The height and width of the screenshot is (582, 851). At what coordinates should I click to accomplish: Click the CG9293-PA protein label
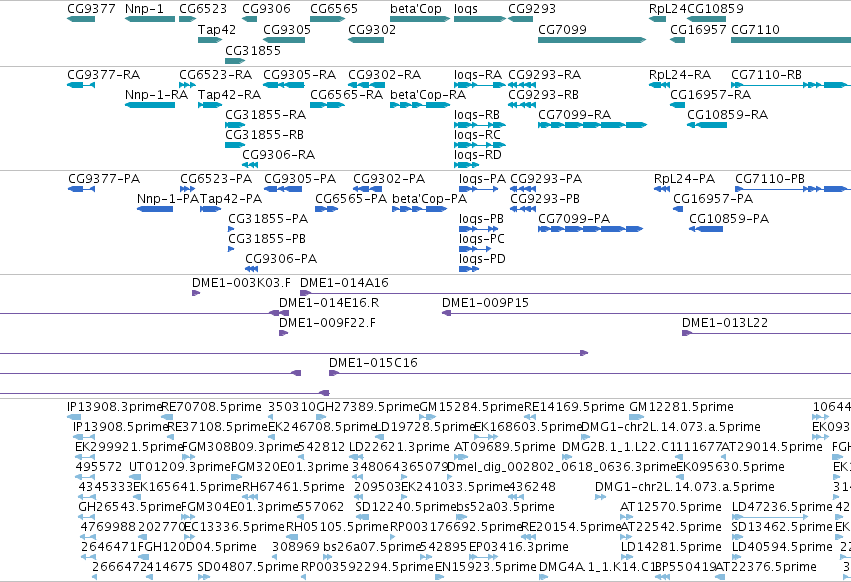546,179
